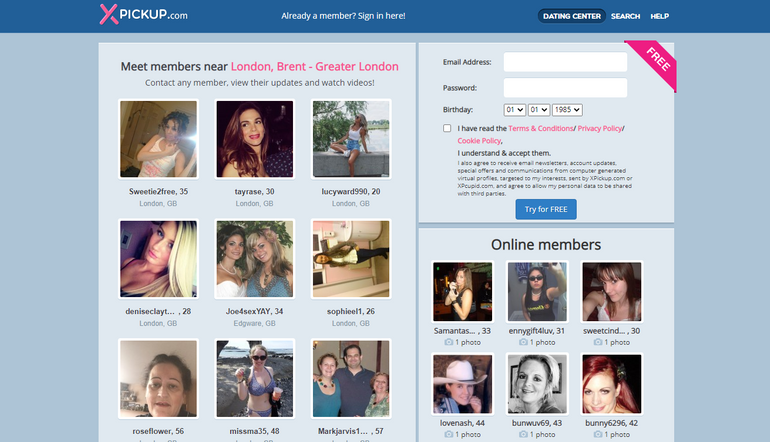The height and width of the screenshot is (442, 770).
Task: Focus the Email Address input field
Action: pyautogui.click(x=565, y=62)
